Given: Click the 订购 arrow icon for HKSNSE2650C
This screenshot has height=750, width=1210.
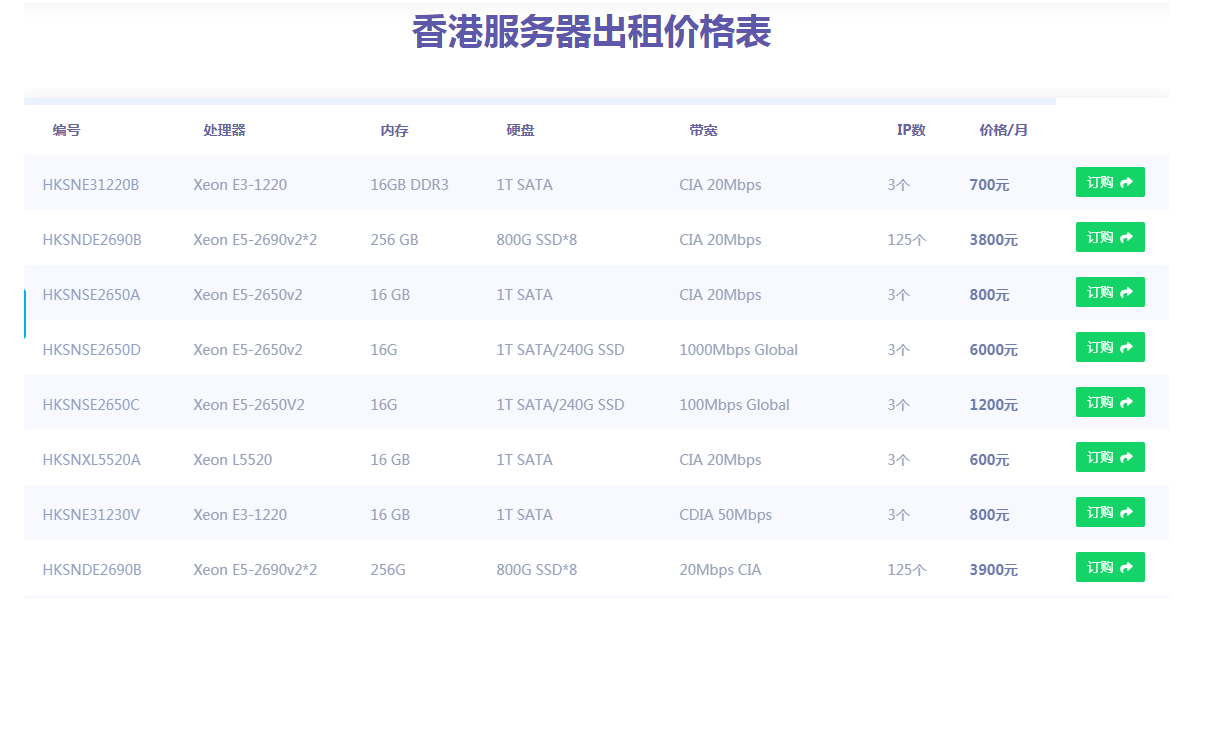Looking at the screenshot, I should tap(1127, 402).
